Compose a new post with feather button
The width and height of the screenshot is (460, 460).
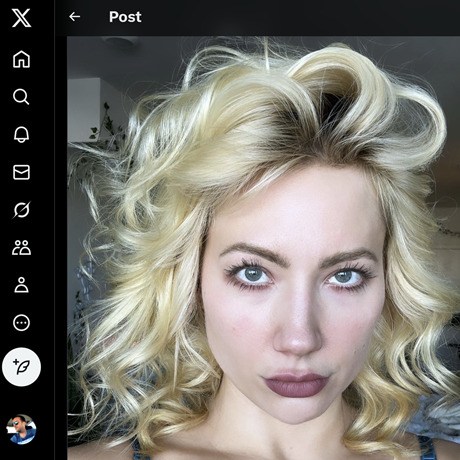tap(21, 367)
